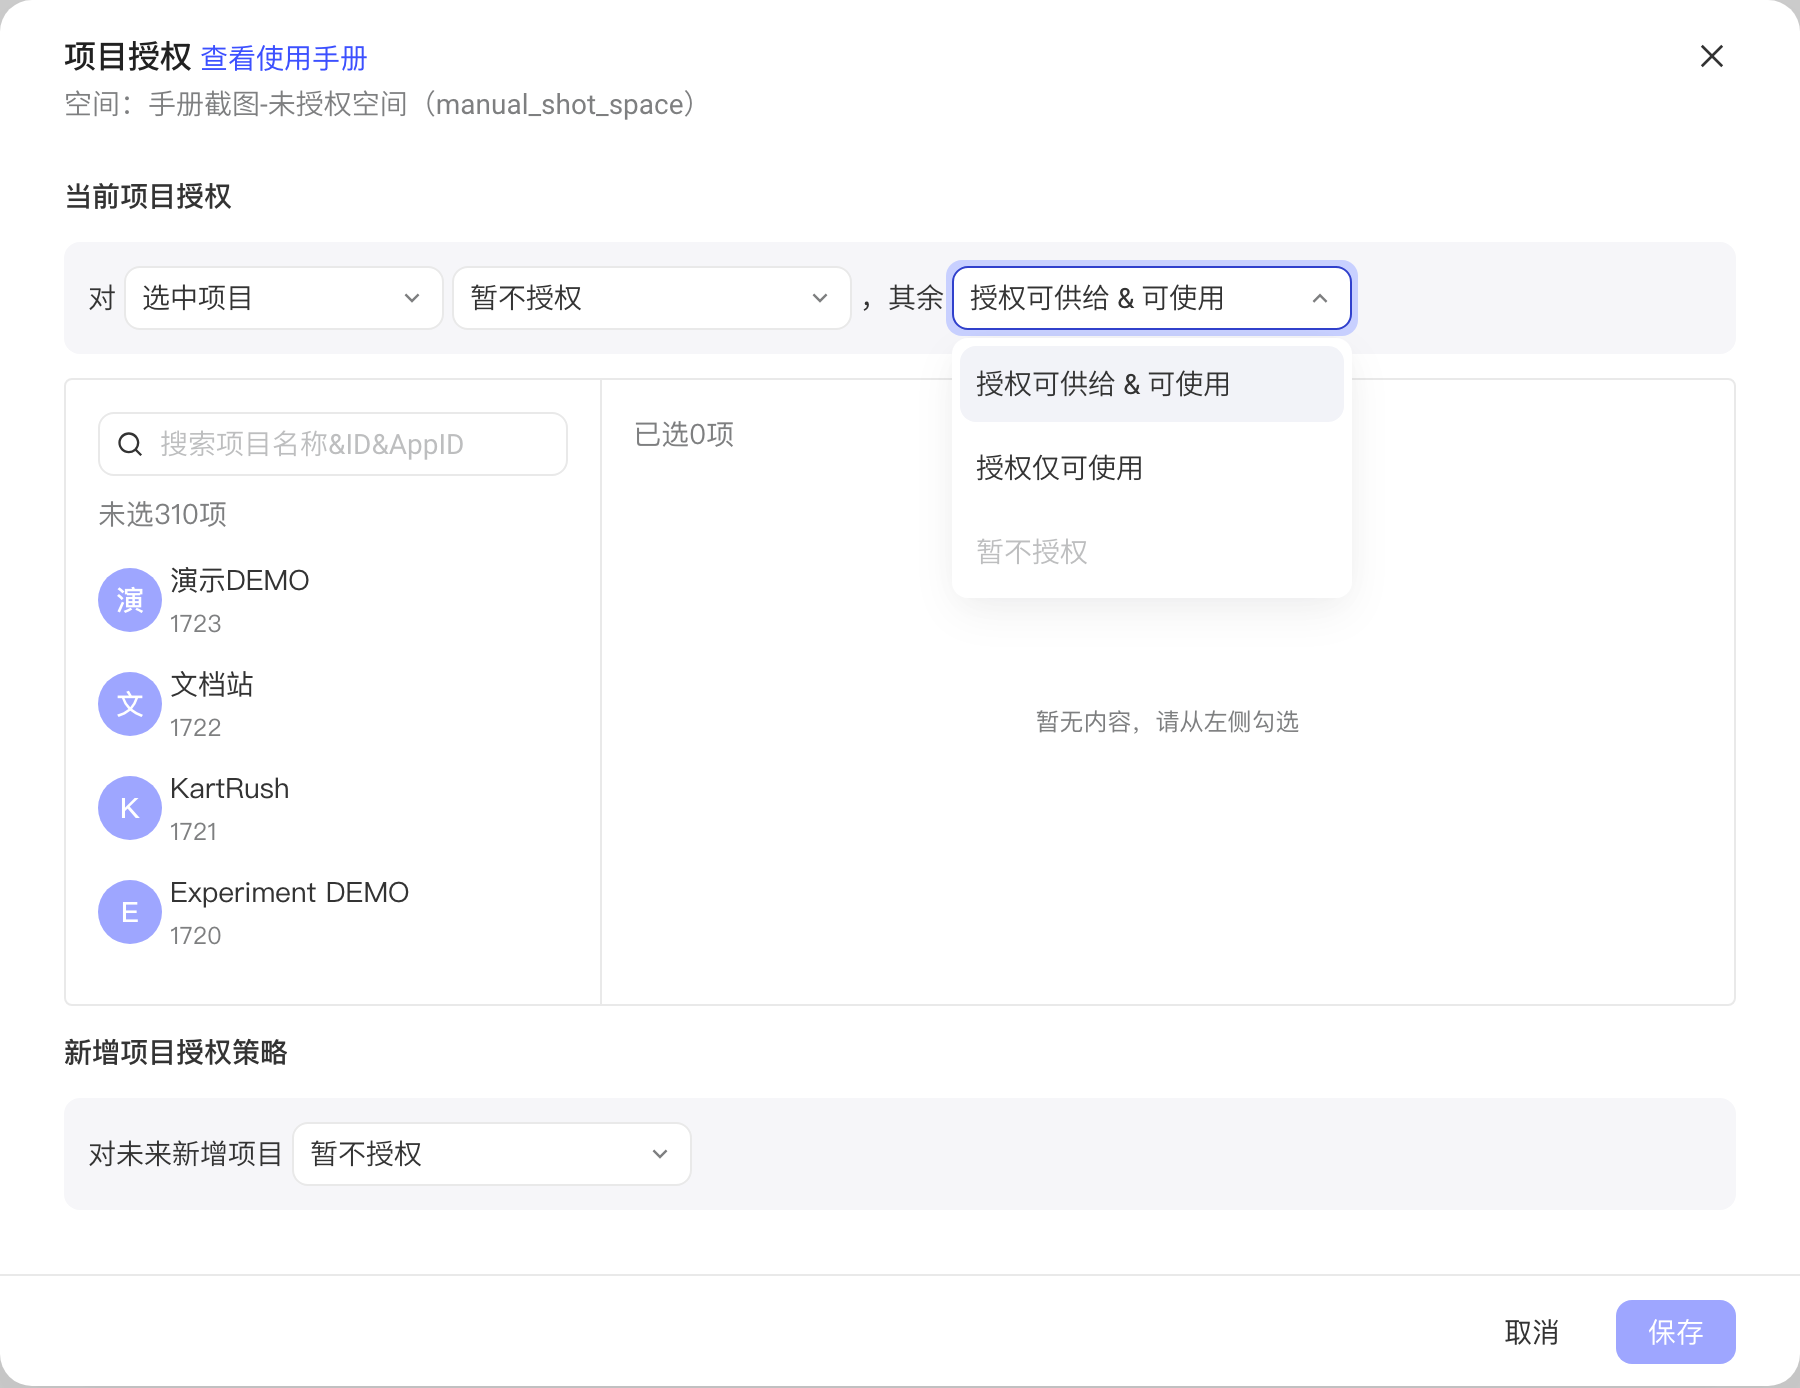Select the KartRush project name
Screen dimensions: 1800x1388
coord(230,788)
